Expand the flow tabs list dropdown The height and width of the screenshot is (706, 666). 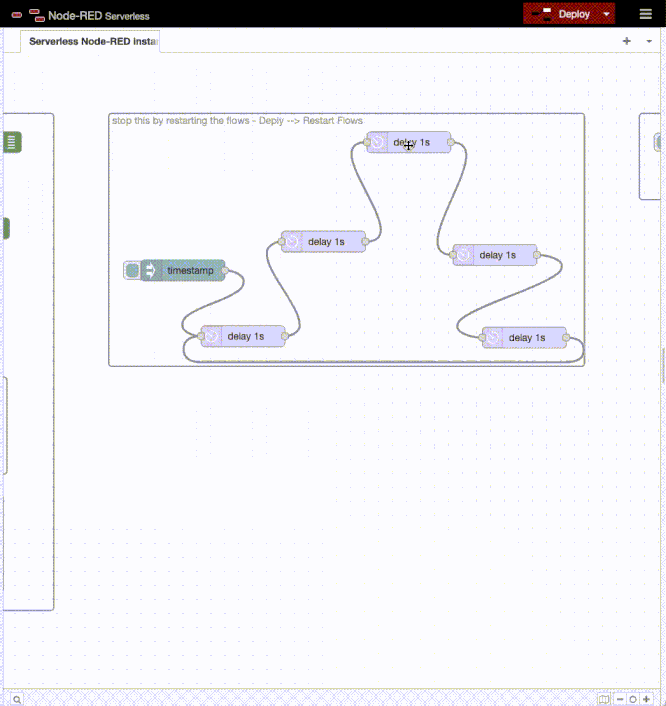click(649, 41)
